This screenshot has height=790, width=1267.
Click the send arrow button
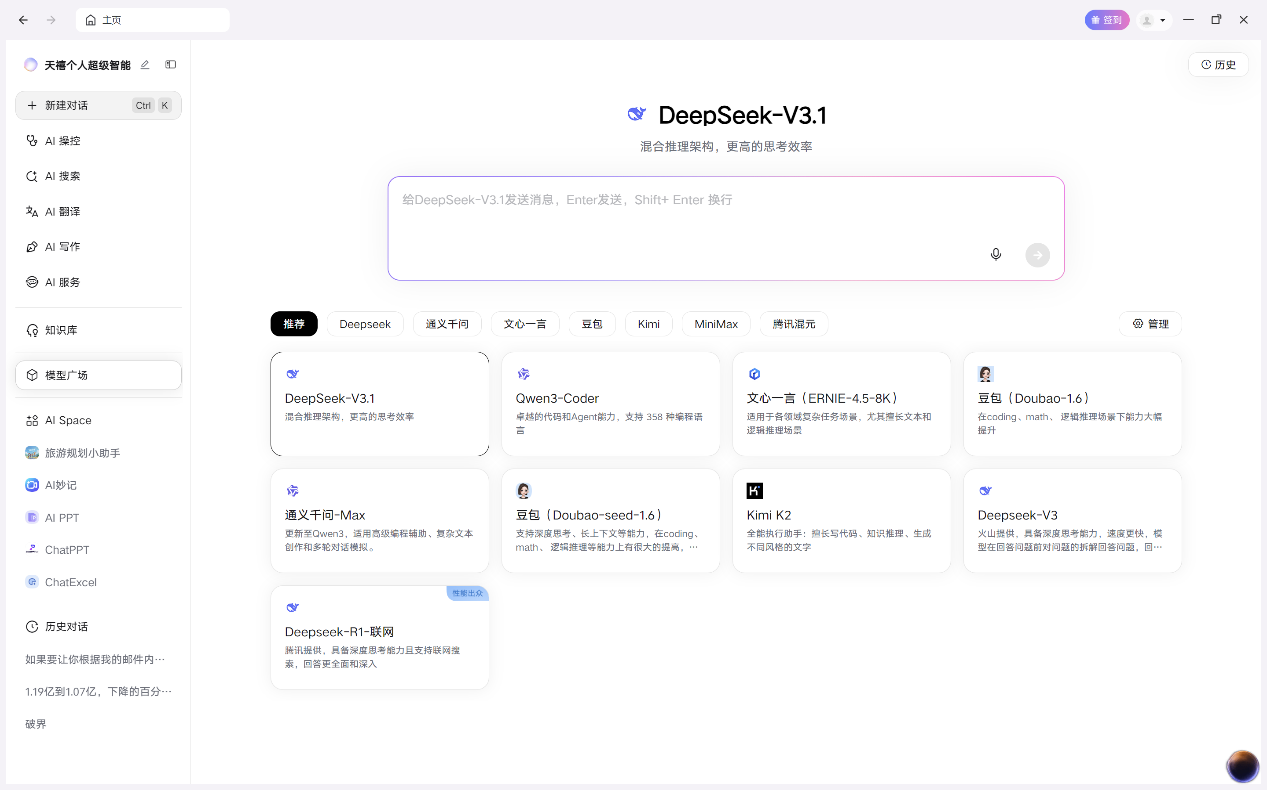point(1038,255)
